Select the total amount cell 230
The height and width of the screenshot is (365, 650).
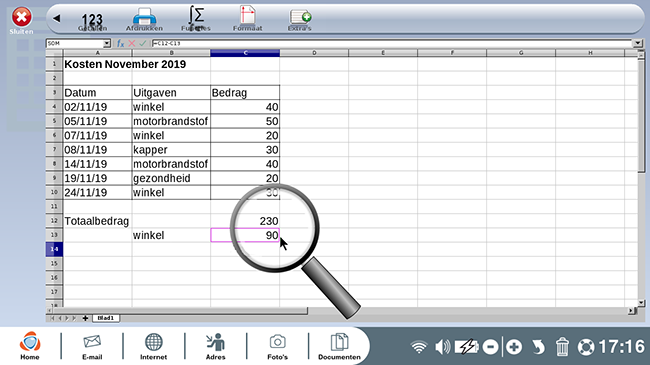pos(245,221)
